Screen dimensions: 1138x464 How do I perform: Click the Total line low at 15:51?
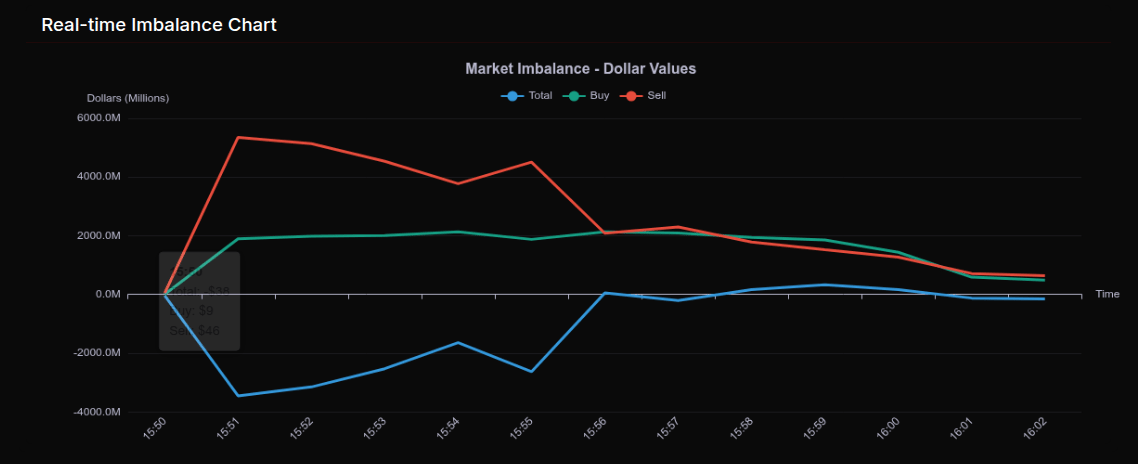(x=239, y=396)
